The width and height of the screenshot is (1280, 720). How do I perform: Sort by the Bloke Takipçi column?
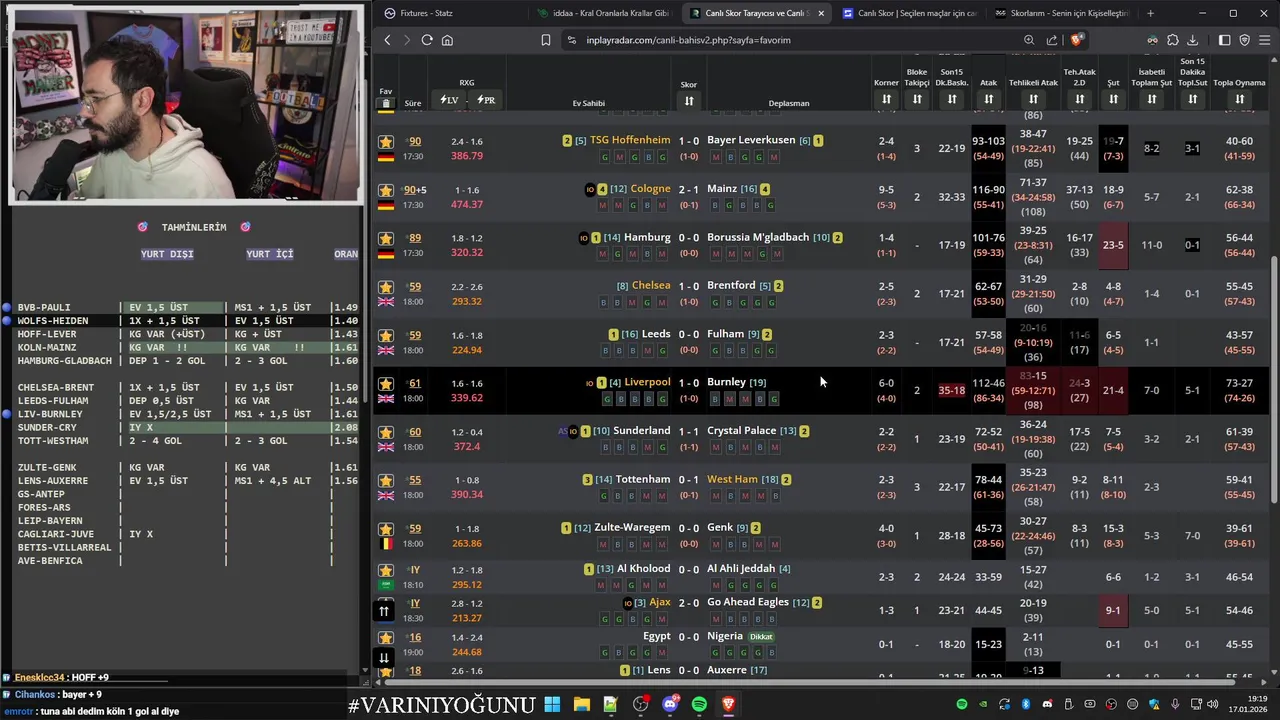[917, 99]
